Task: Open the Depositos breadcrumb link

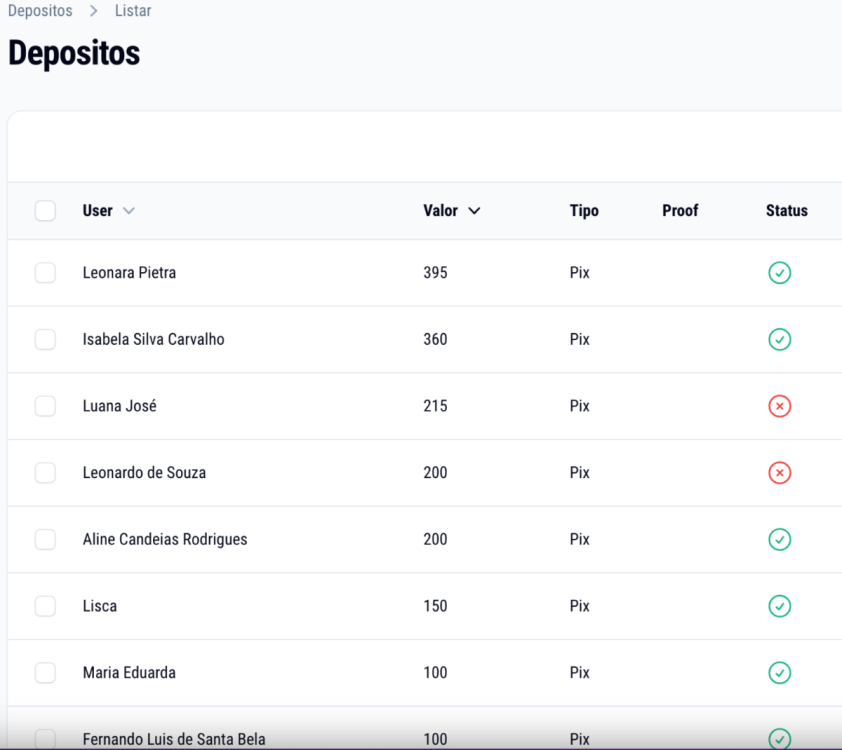Action: click(x=40, y=11)
